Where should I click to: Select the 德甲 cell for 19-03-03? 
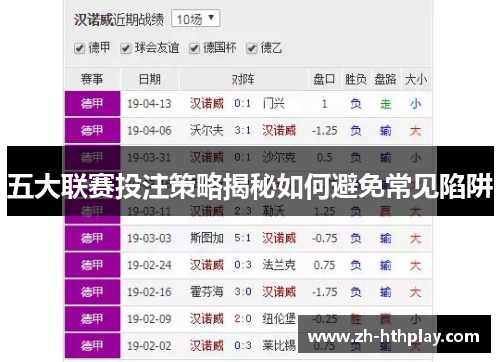pos(92,238)
